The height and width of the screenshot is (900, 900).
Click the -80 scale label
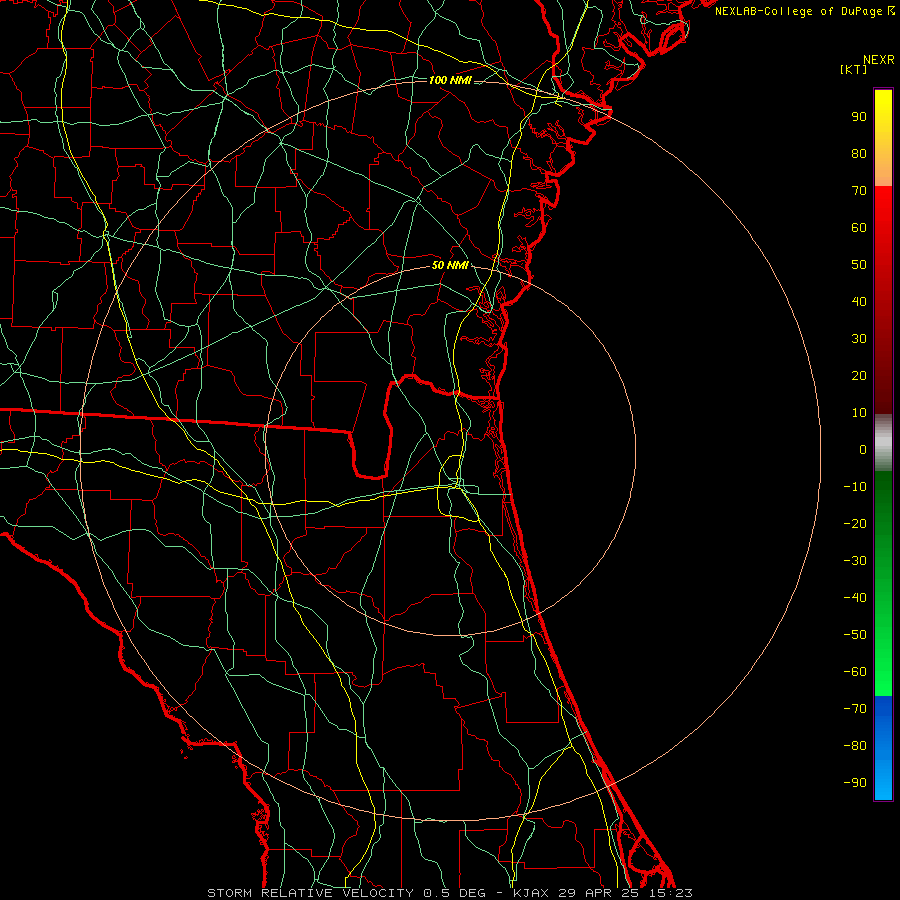(x=855, y=746)
